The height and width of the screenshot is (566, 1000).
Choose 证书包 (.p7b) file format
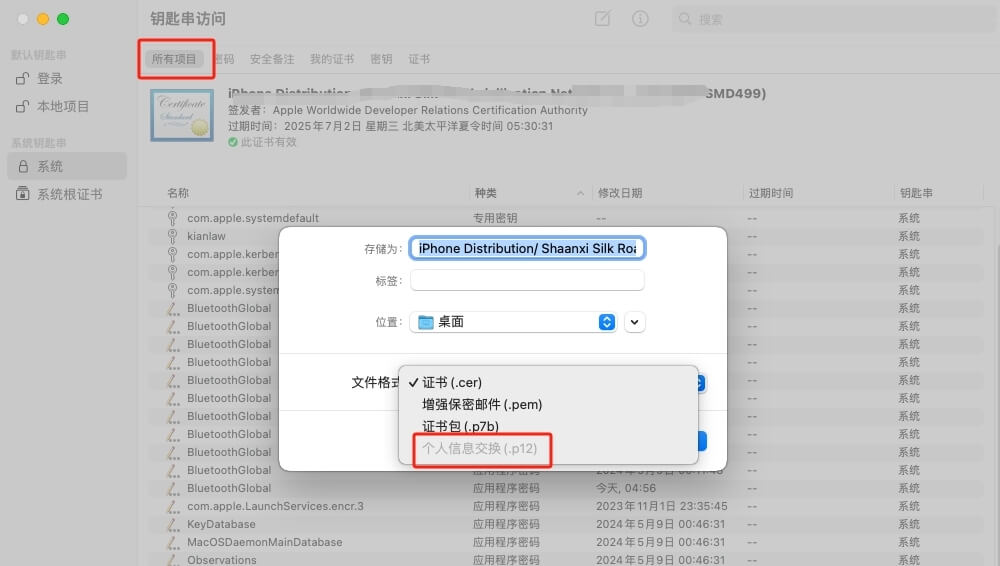coord(548,426)
